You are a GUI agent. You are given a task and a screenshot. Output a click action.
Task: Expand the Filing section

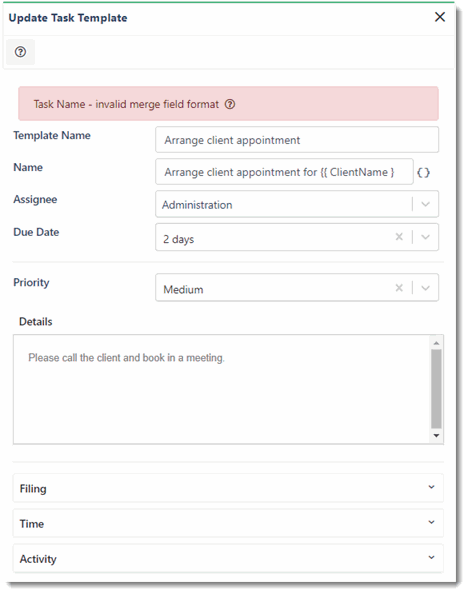[228, 488]
